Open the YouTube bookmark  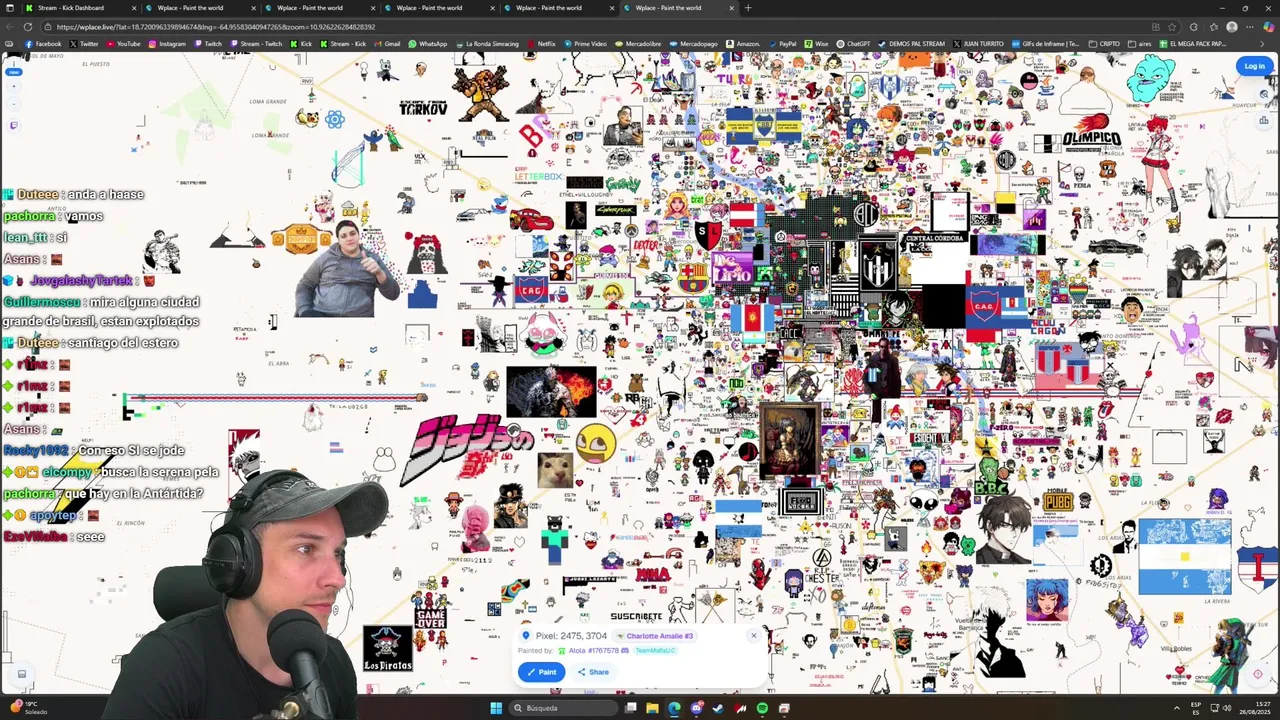124,44
